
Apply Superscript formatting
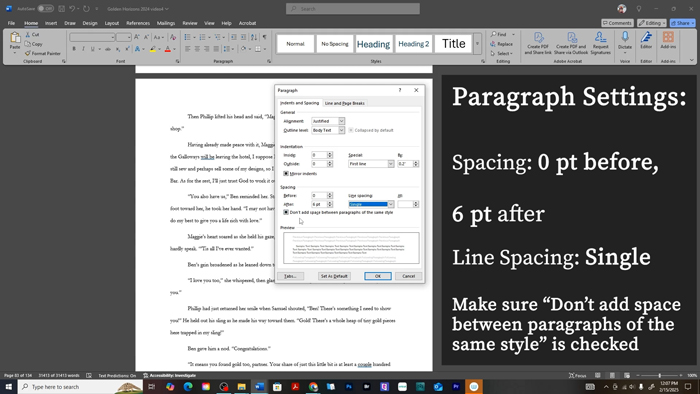point(127,49)
